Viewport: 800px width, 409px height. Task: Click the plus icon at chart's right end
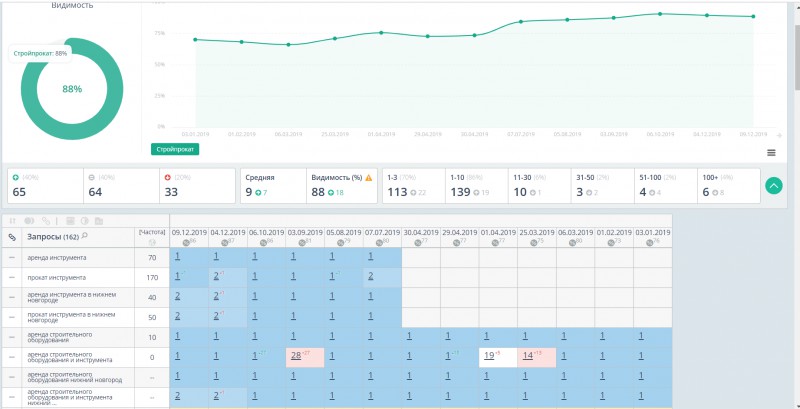tap(779, 135)
